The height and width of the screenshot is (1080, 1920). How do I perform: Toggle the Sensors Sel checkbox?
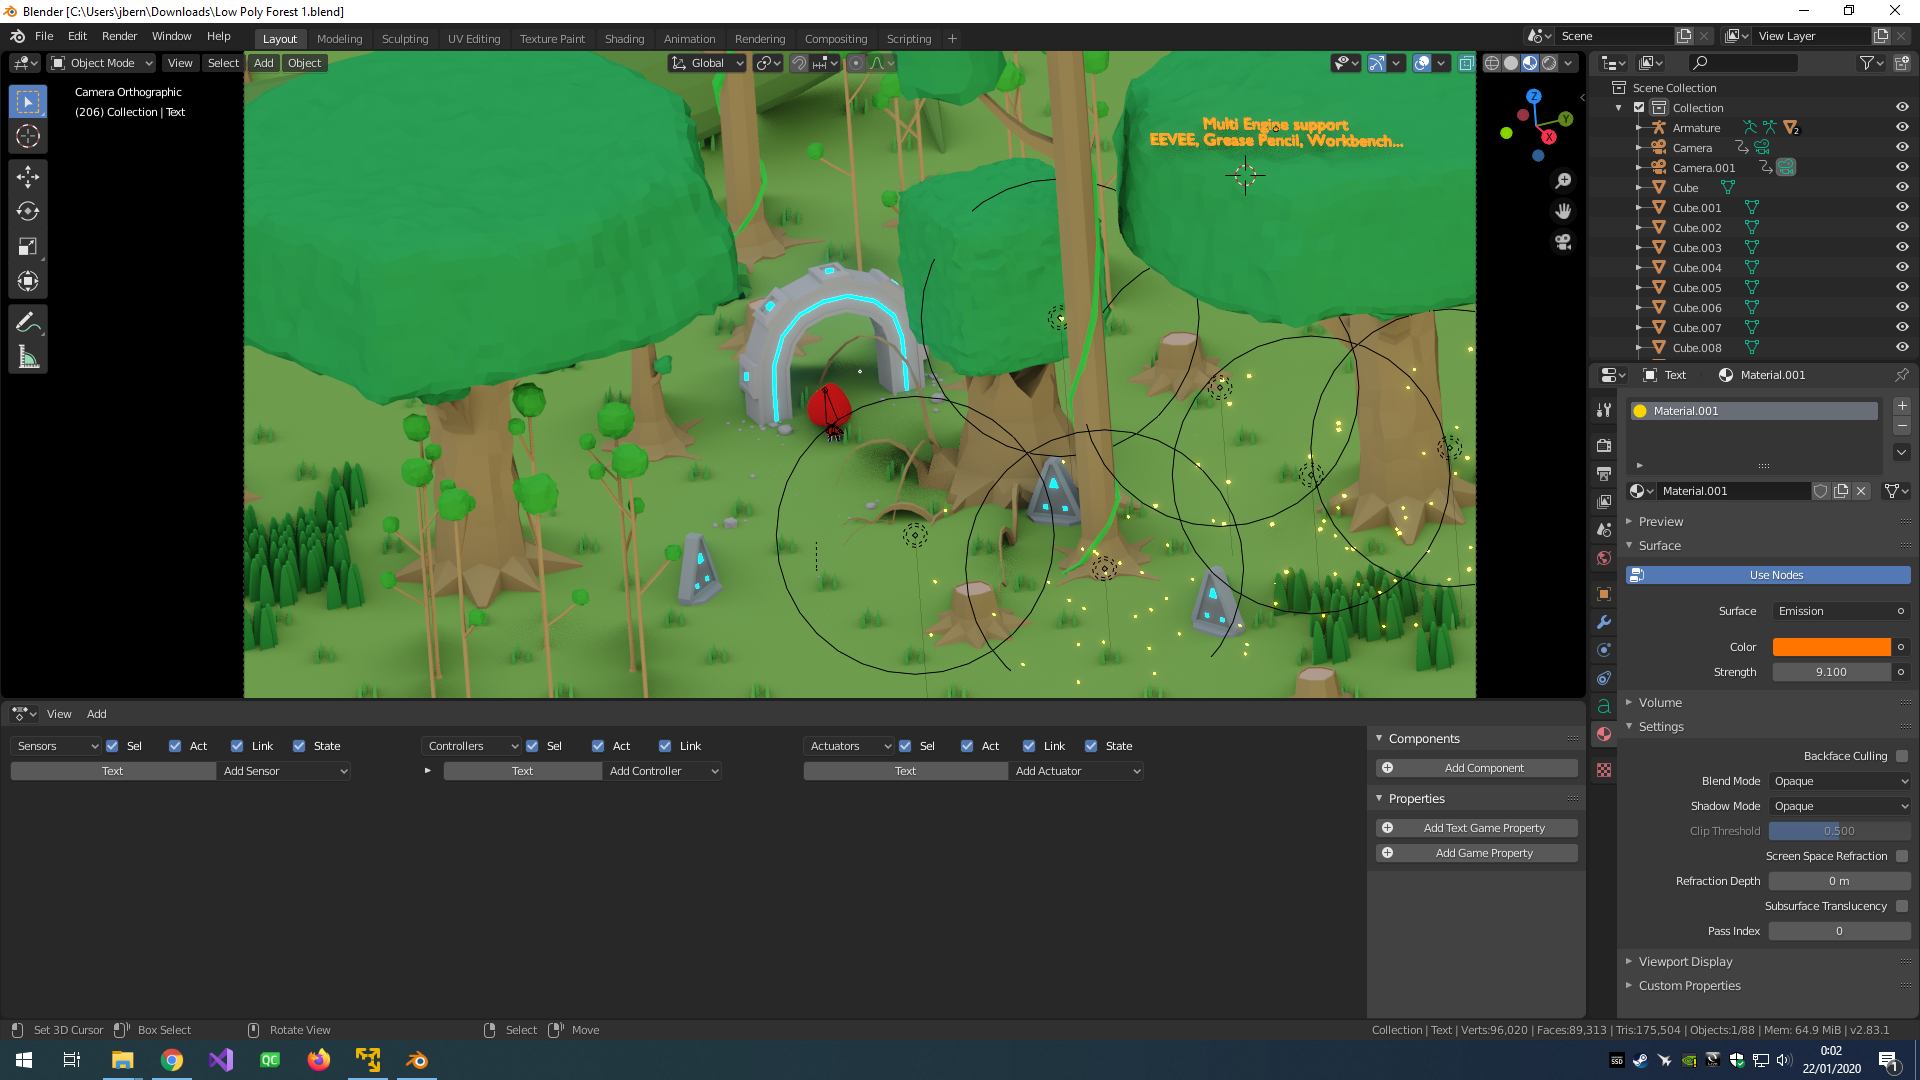112,746
